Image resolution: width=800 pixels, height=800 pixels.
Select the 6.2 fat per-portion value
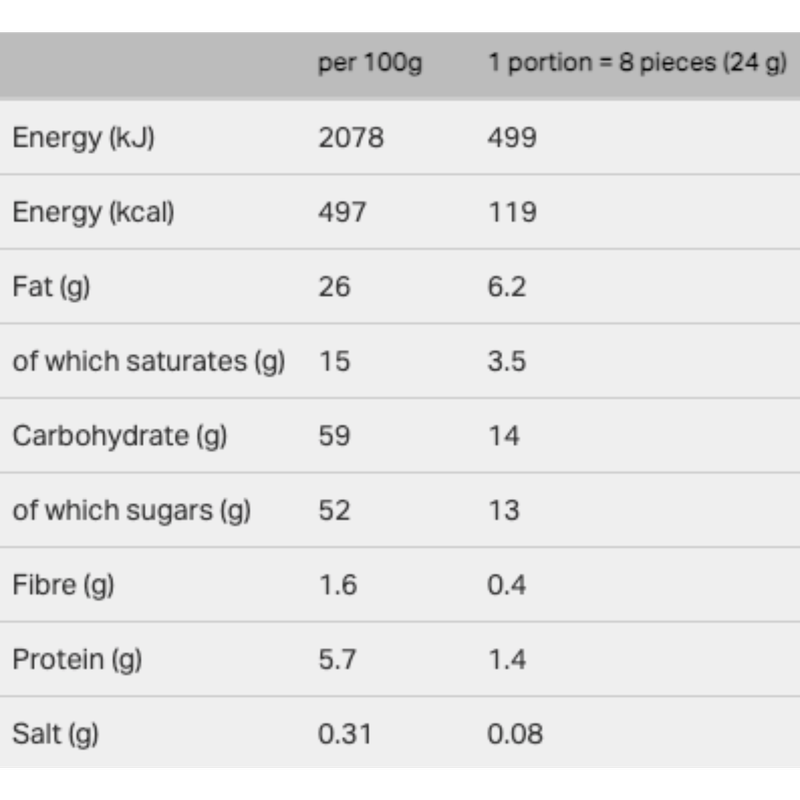tap(506, 286)
